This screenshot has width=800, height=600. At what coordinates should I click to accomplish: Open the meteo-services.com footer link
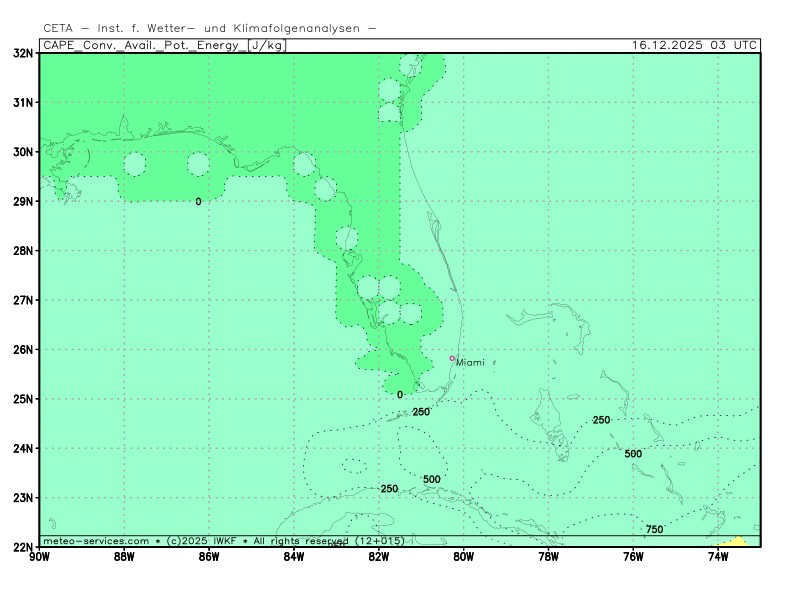pos(96,541)
